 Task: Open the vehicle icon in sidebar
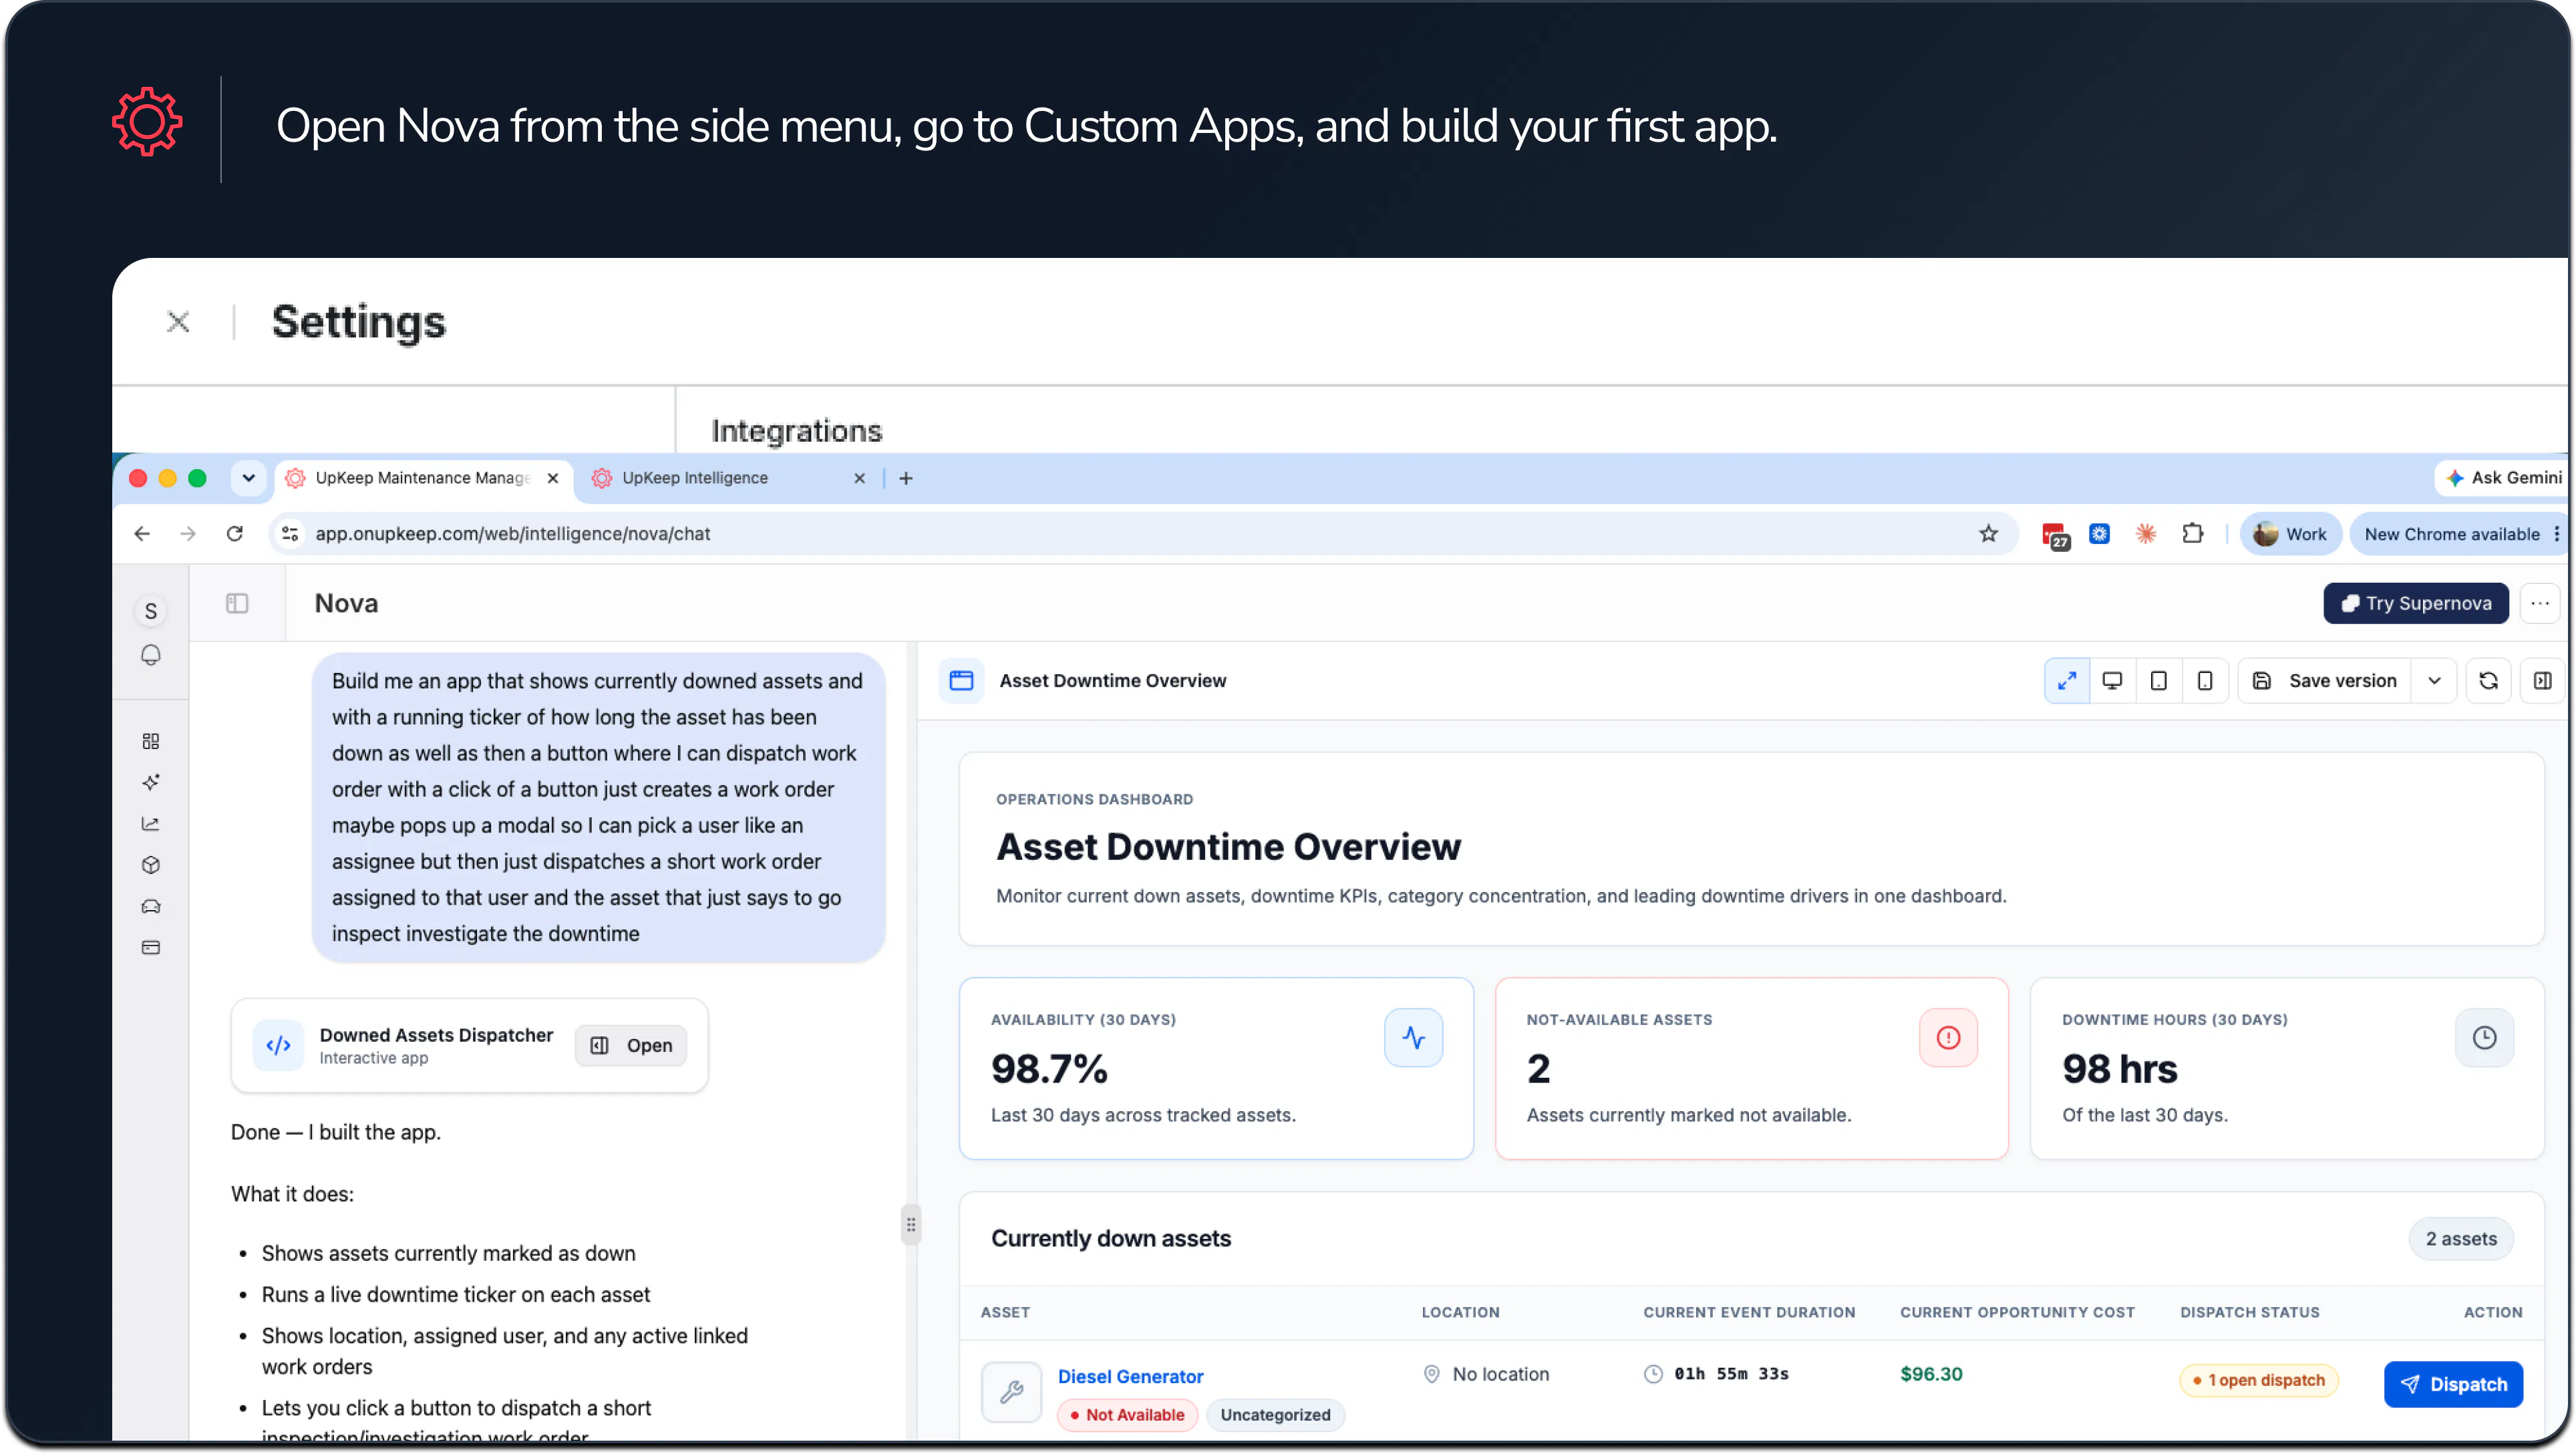(151, 906)
